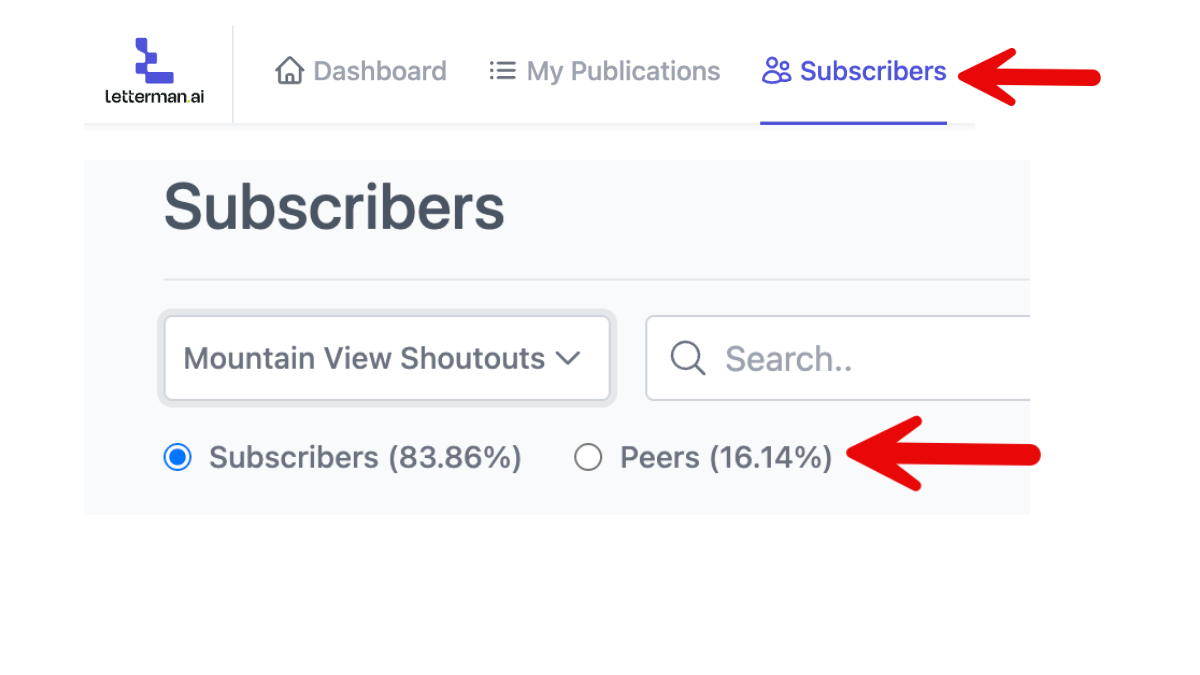Select the Peers (16.14%) radio button

point(588,458)
